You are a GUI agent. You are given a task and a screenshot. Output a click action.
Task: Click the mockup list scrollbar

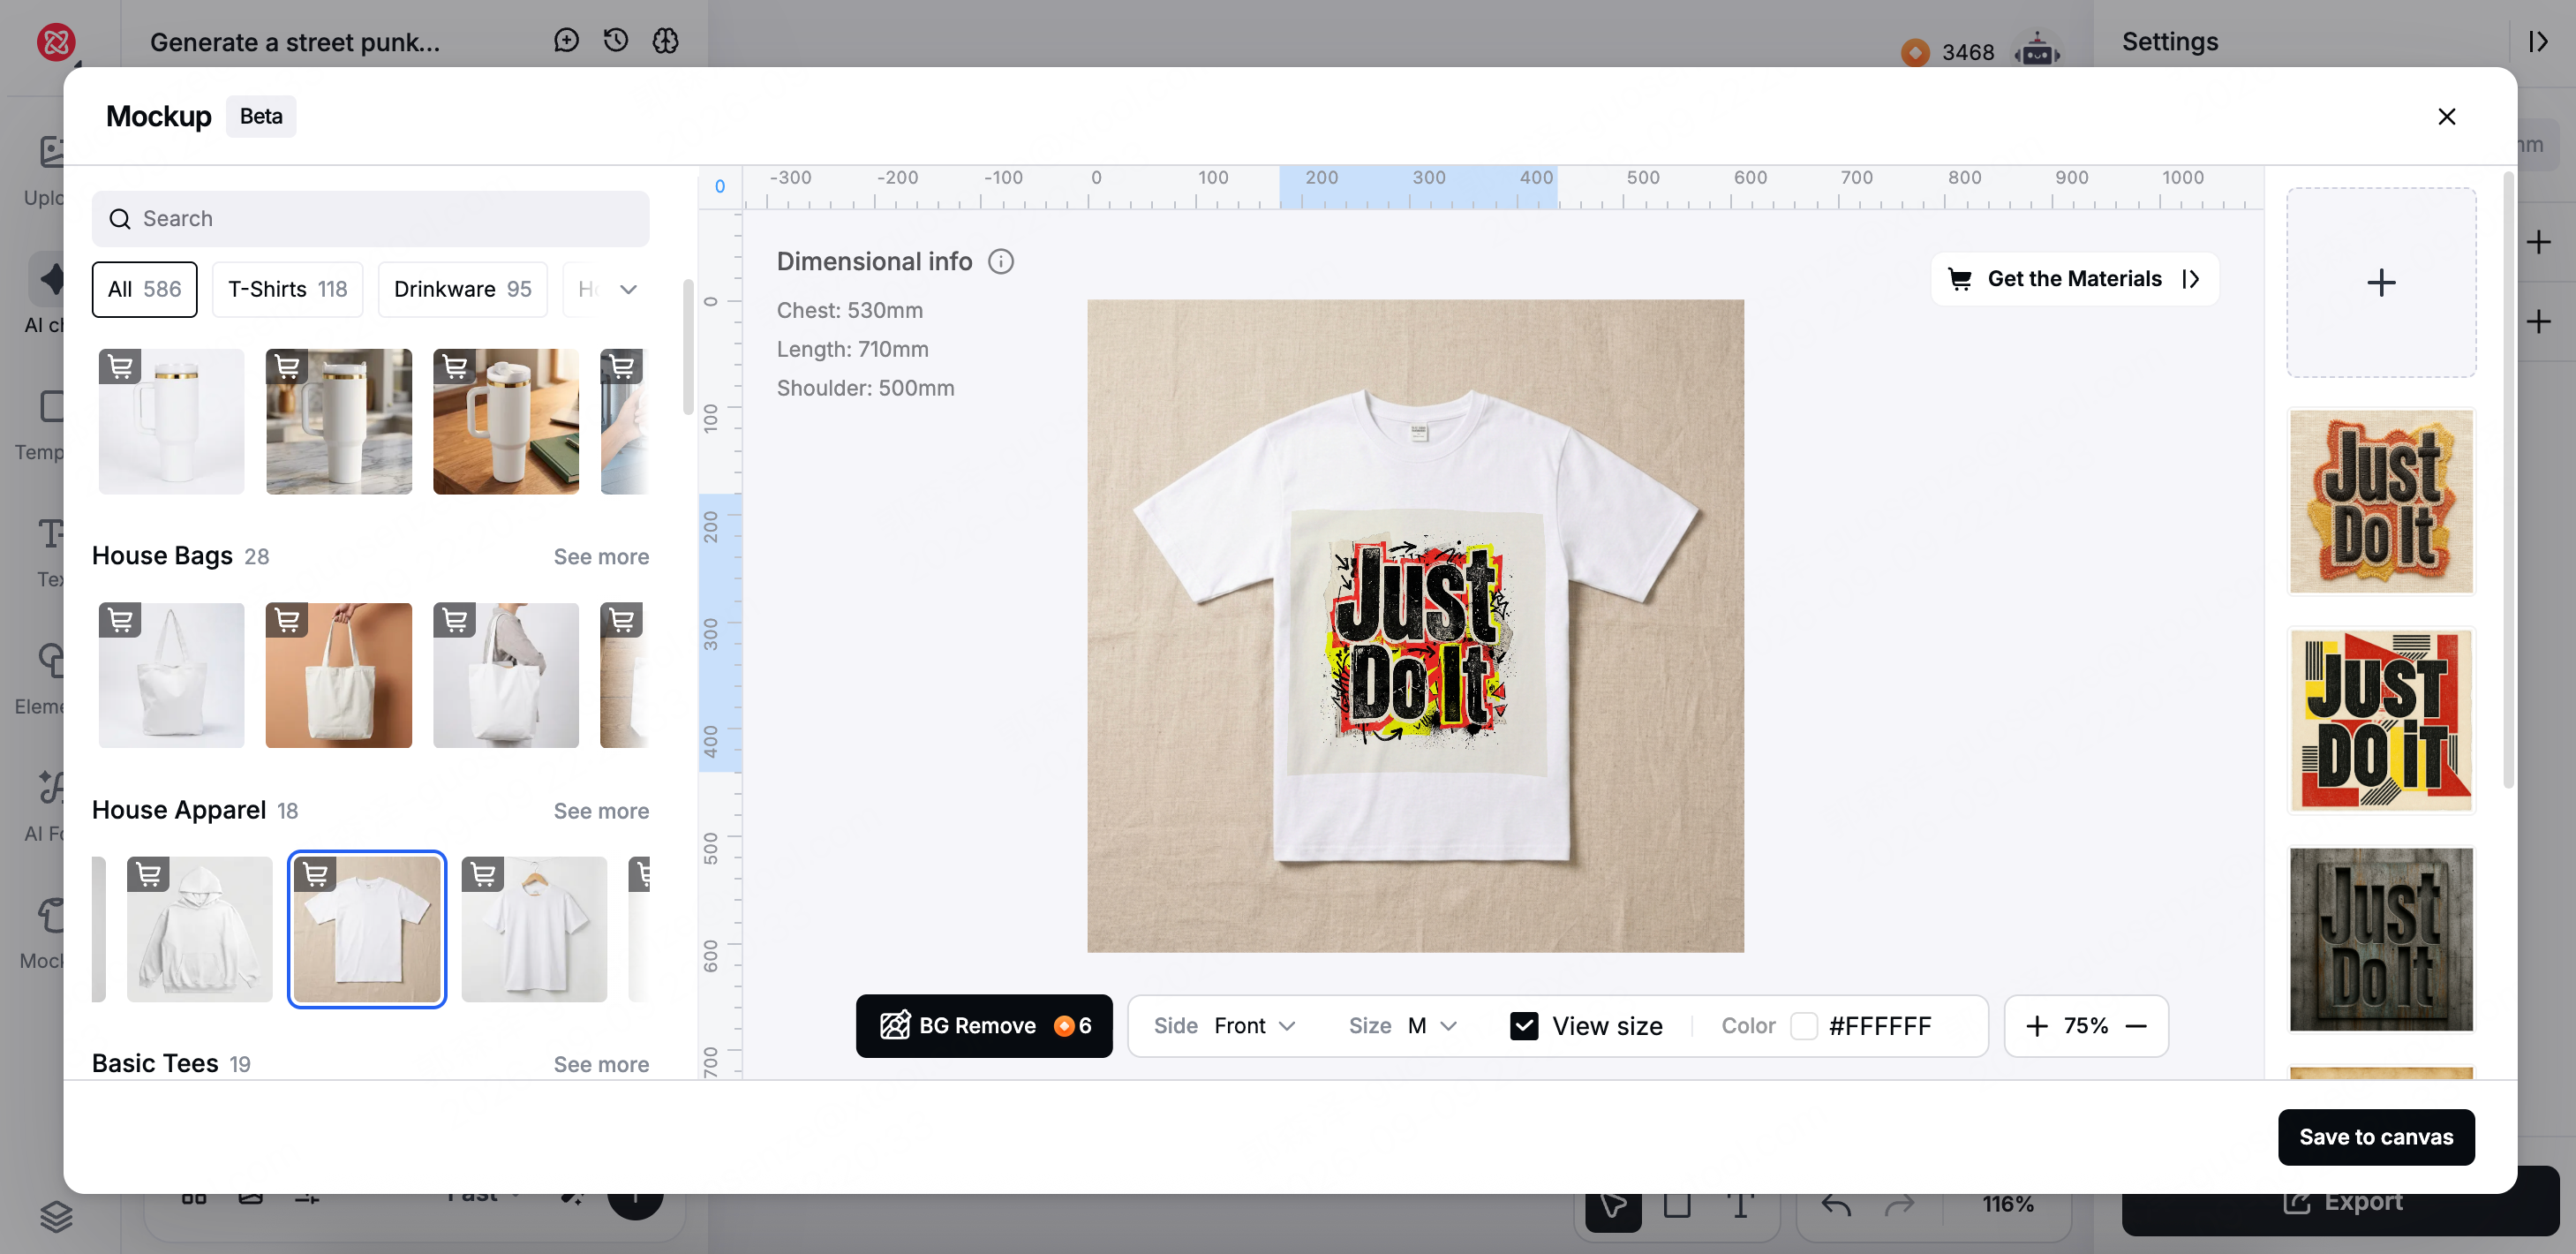click(688, 346)
